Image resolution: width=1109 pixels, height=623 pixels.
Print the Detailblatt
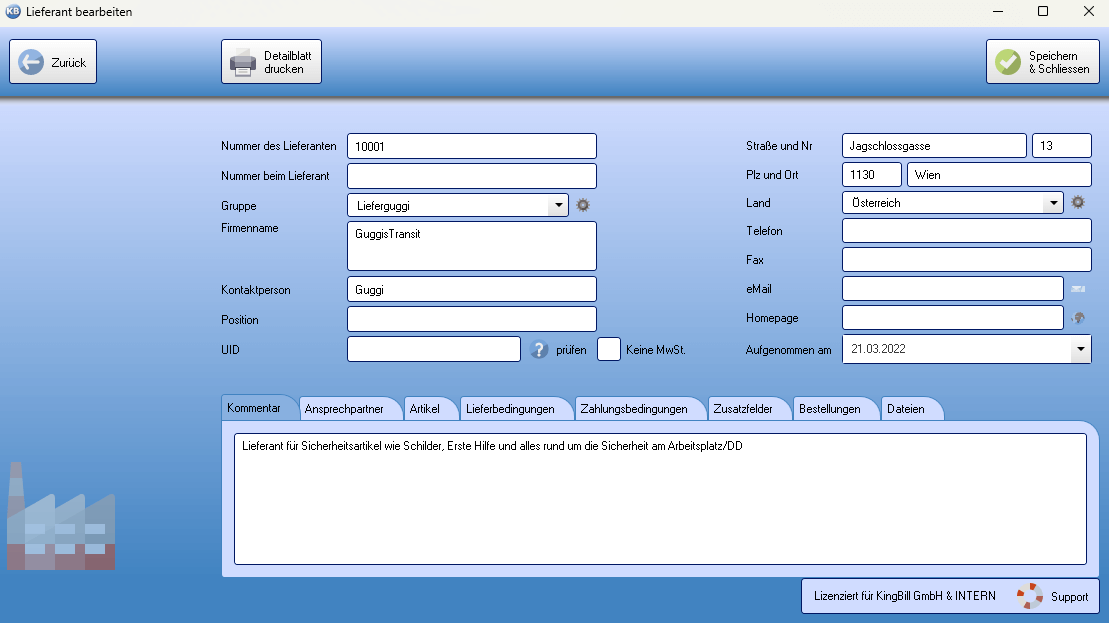pyautogui.click(x=271, y=62)
